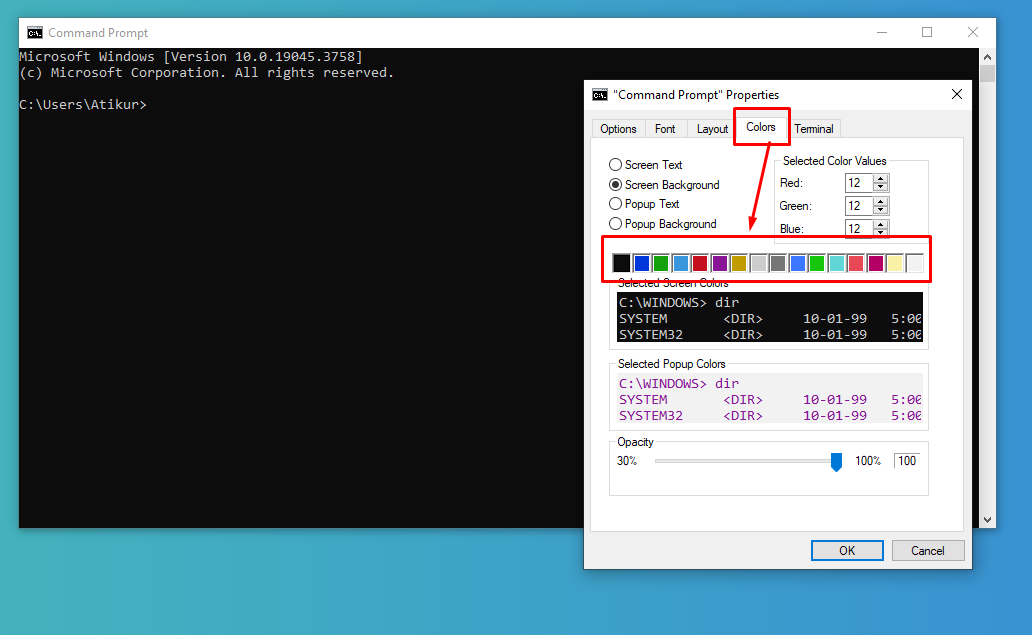Increase the Blue value with up arrow

point(881,224)
